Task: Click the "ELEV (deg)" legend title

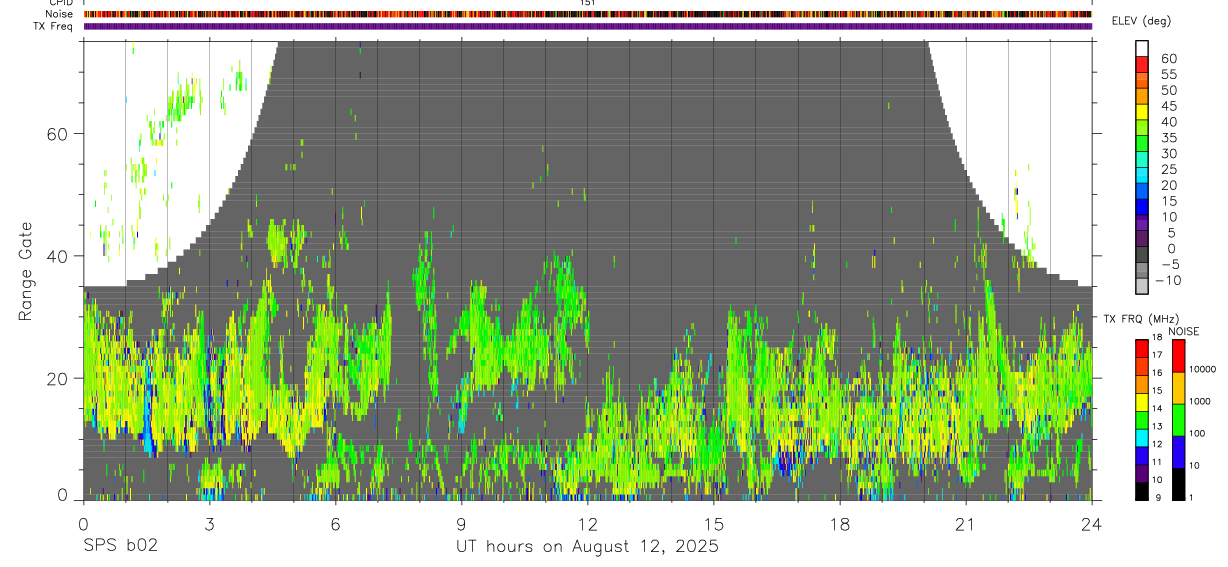Action: [1141, 21]
